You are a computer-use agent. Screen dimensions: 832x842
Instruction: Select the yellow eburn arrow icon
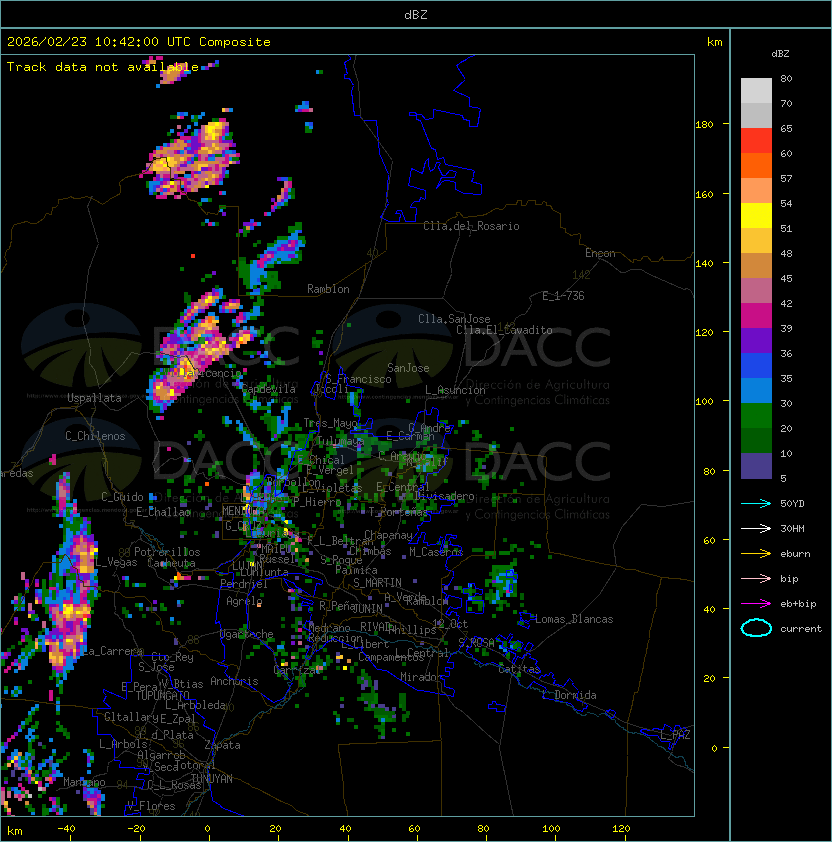pos(756,553)
